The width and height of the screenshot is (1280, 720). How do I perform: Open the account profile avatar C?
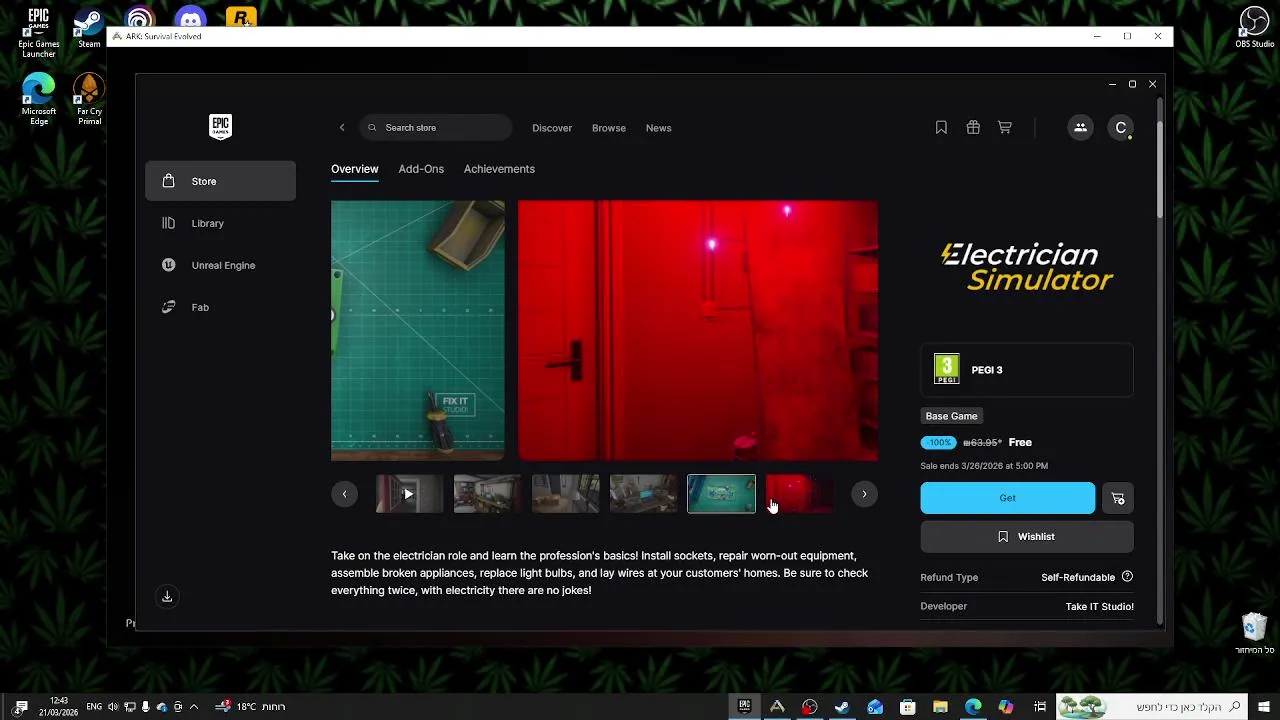[1121, 127]
